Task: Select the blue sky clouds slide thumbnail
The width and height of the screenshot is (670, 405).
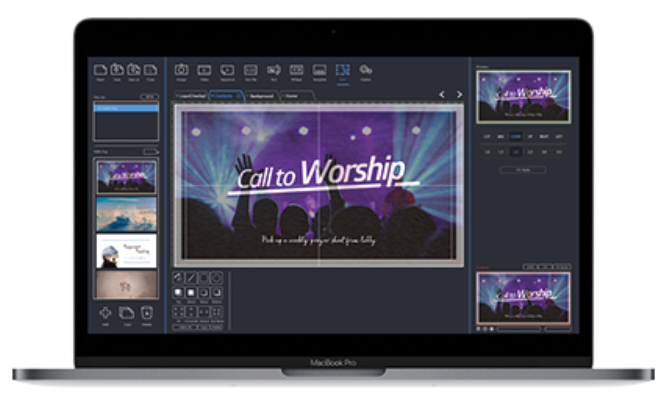Action: click(x=126, y=214)
